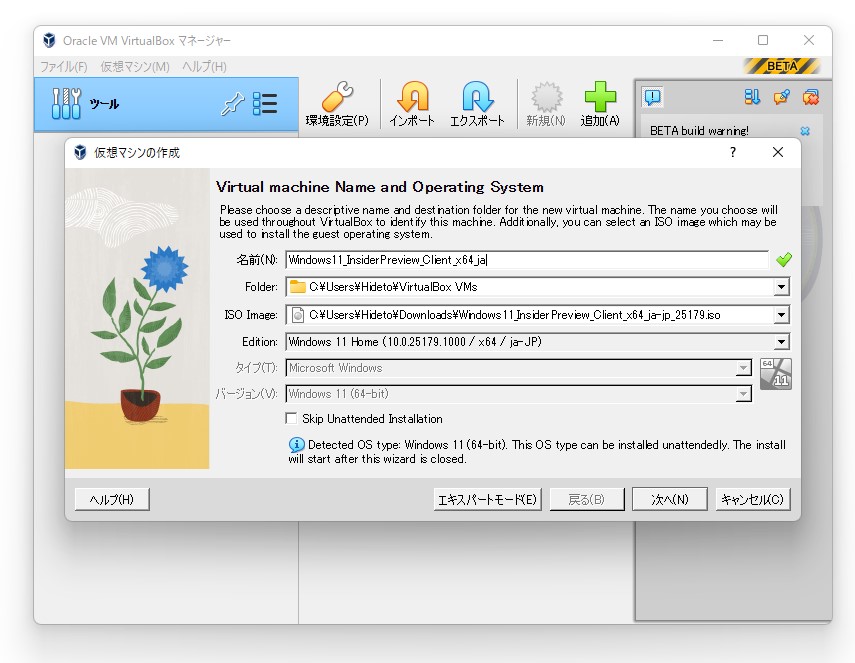Viewport: 855px width, 663px height.
Task: Expand the ISO Image dropdown arrow
Action: click(781, 315)
